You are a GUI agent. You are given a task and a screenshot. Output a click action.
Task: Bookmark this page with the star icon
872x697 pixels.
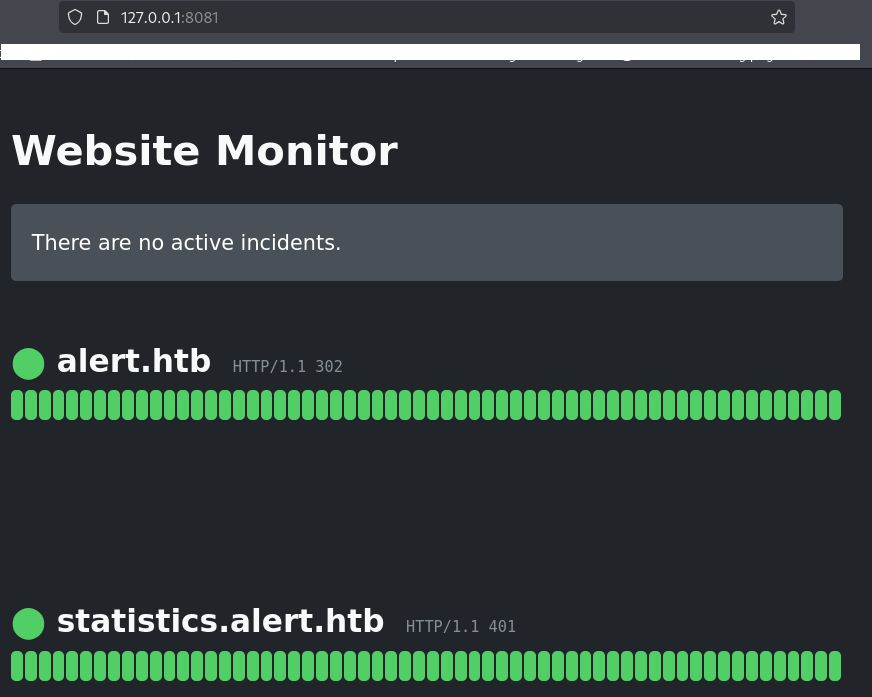point(778,17)
